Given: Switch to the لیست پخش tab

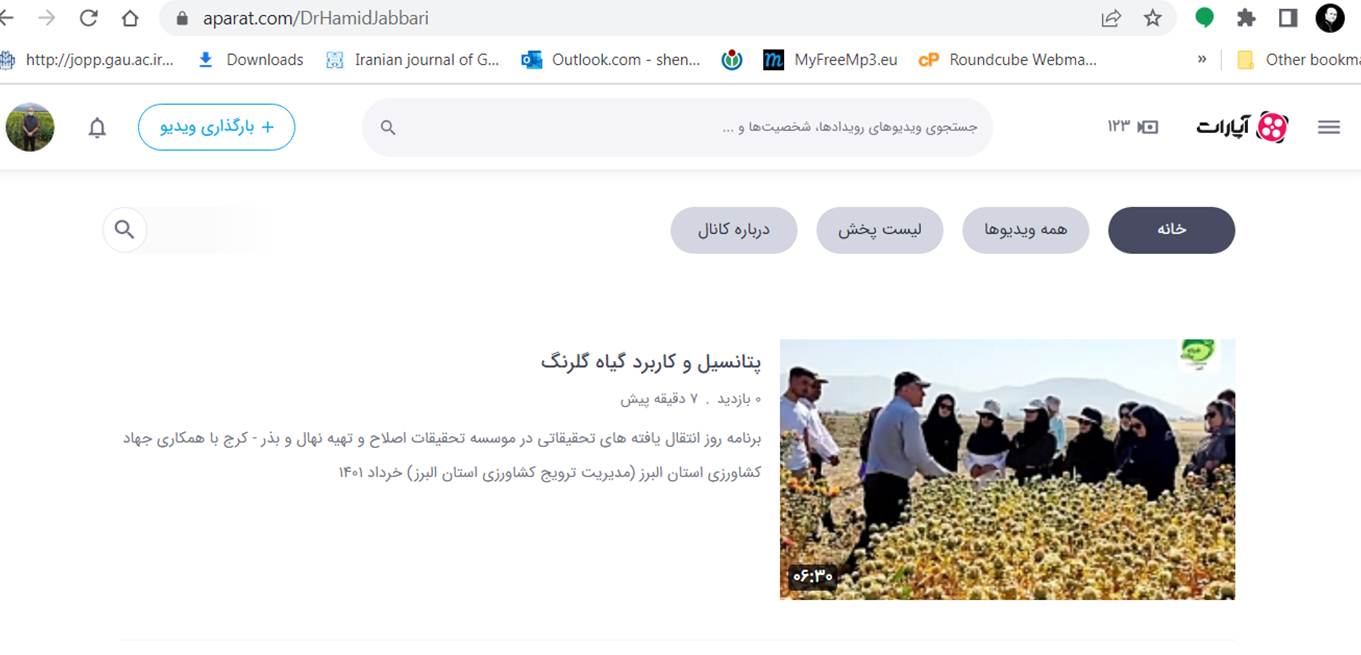Looking at the screenshot, I should pyautogui.click(x=880, y=230).
